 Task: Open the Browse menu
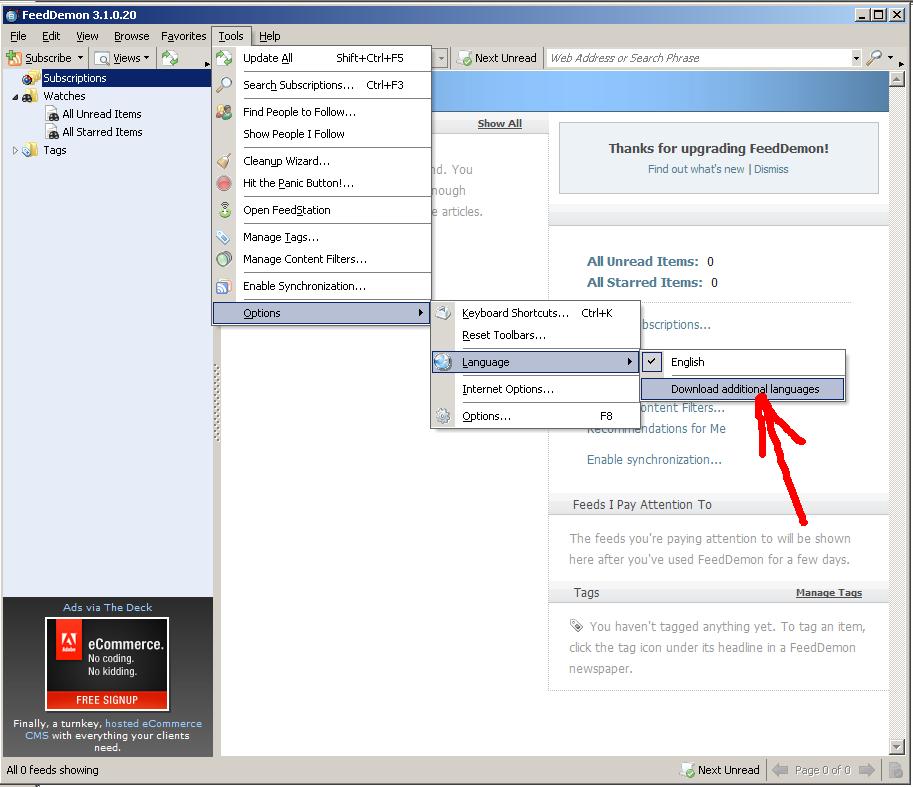(132, 36)
